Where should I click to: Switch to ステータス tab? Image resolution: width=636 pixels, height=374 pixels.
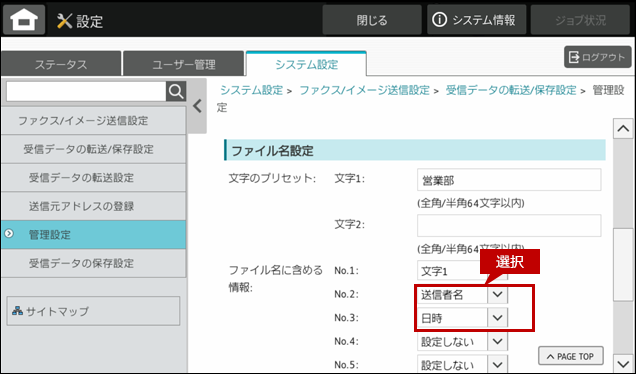tap(61, 64)
